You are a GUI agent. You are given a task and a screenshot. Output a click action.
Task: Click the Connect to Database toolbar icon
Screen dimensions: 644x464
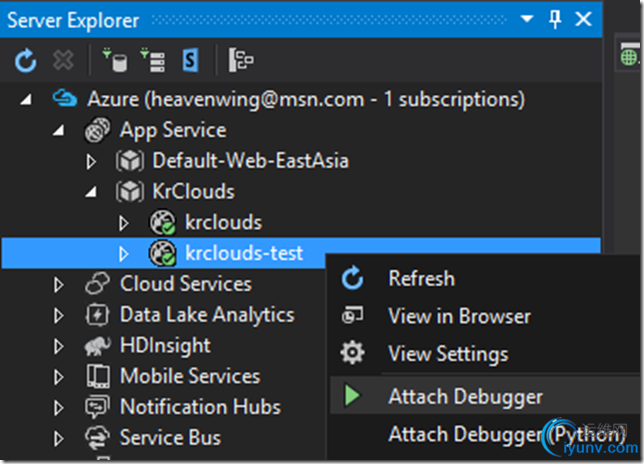(115, 60)
